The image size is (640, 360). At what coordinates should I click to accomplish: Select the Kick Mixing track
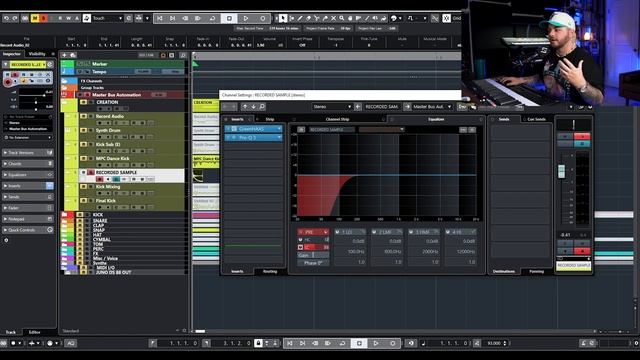[x=108, y=187]
